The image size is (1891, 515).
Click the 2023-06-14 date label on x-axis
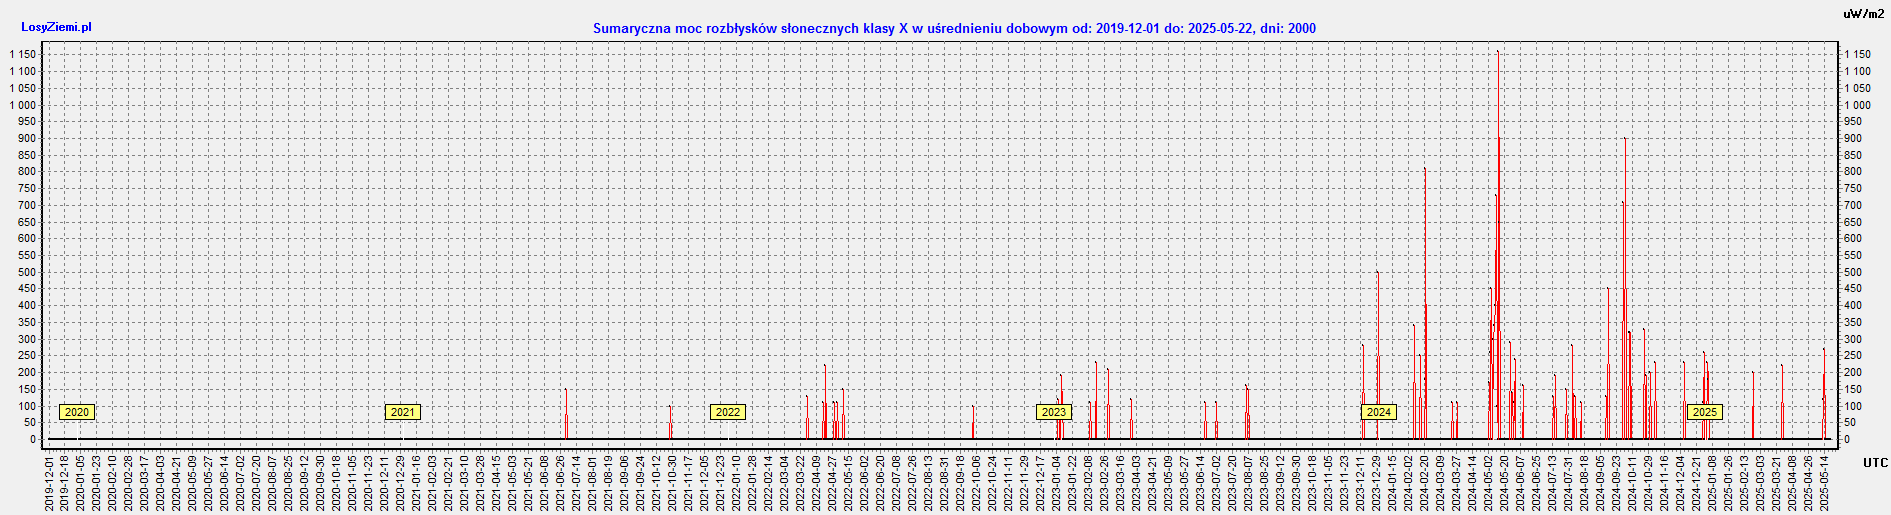pos(1200,483)
